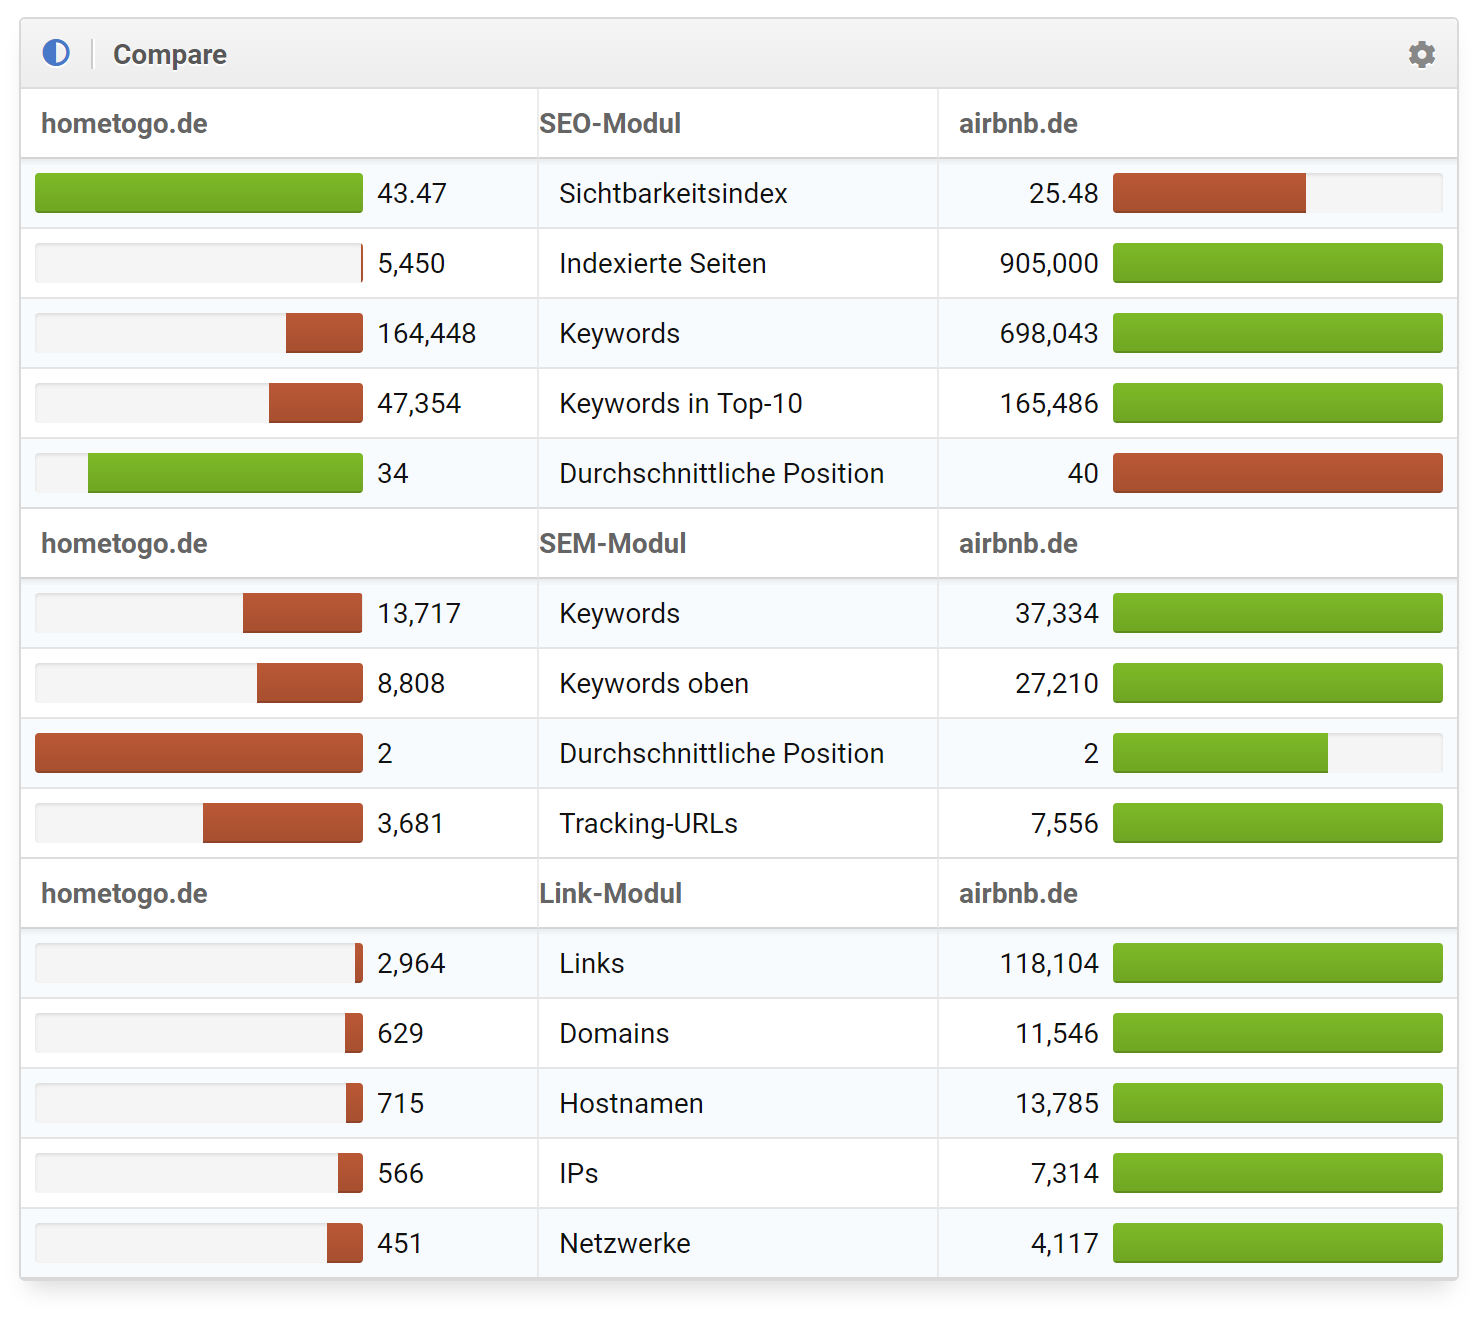Click the 118,104 Links value
Viewport: 1480px width, 1317px height.
1048,964
